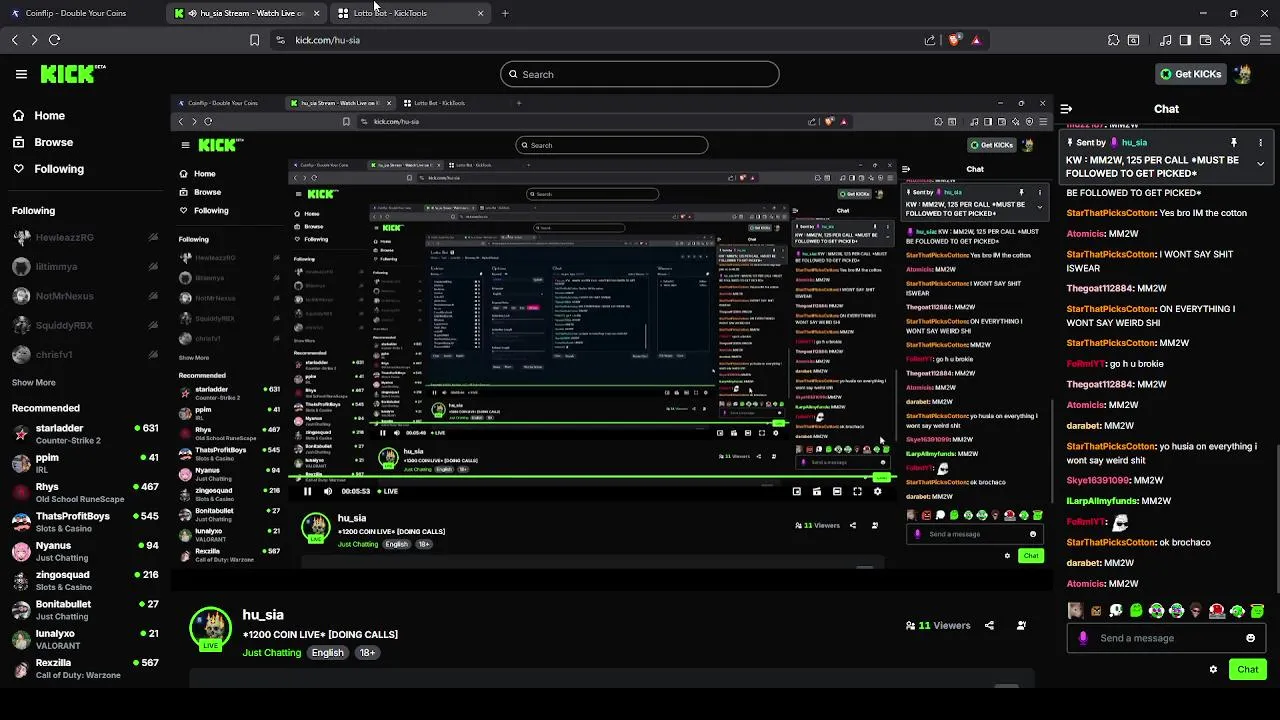1280x720 pixels.
Task: Open Brave Shields icon in address bar
Action: [x=954, y=40]
